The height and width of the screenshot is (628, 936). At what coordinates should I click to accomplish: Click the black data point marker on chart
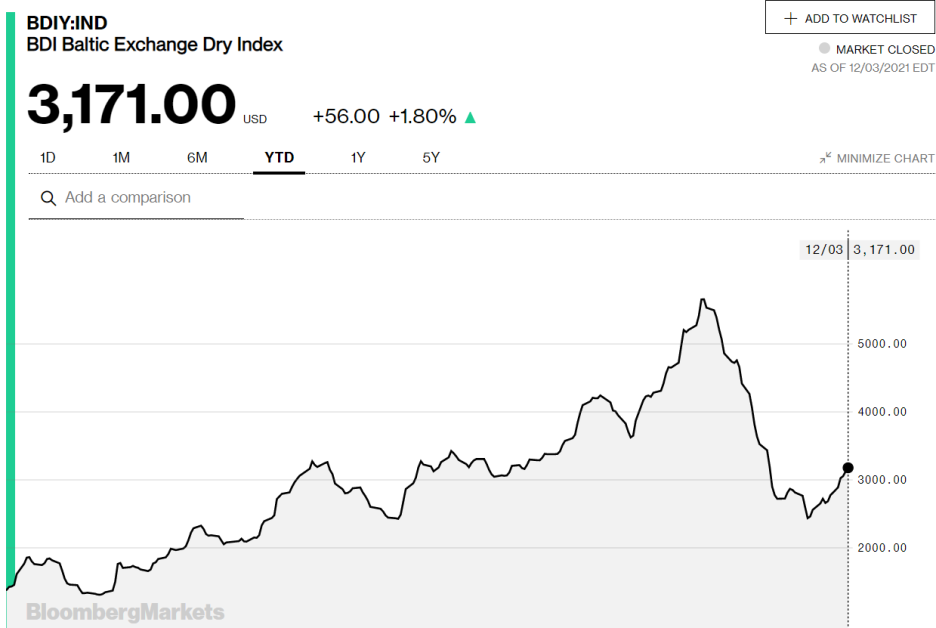pos(848,467)
